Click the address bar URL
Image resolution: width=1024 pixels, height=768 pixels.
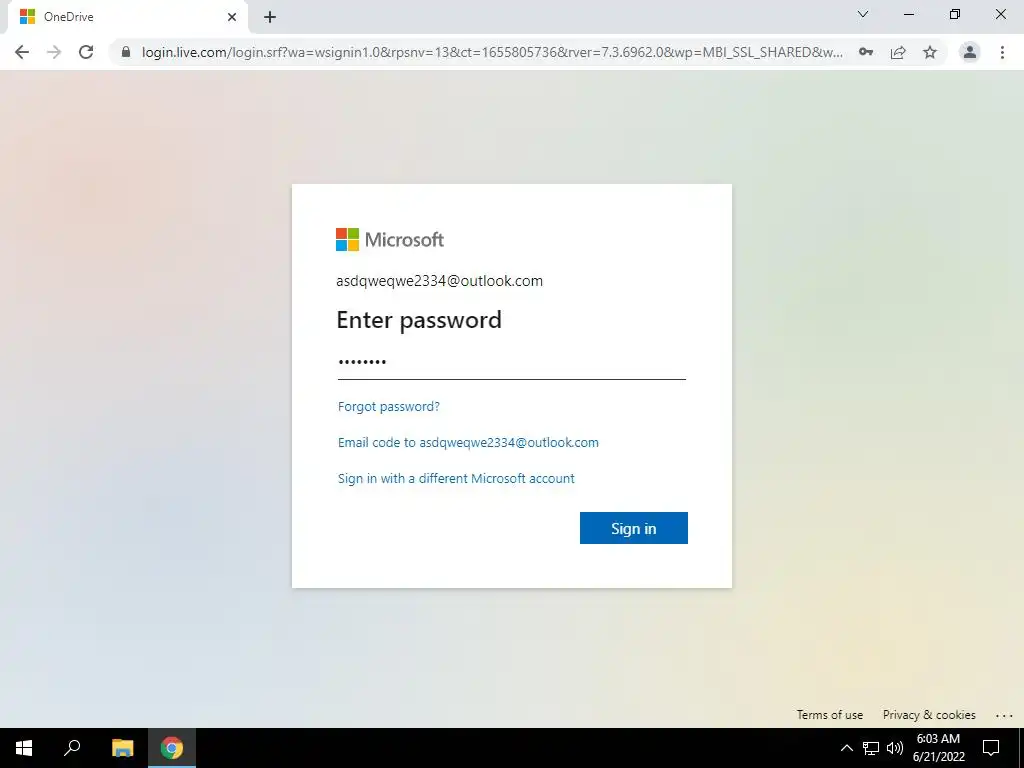[492, 52]
